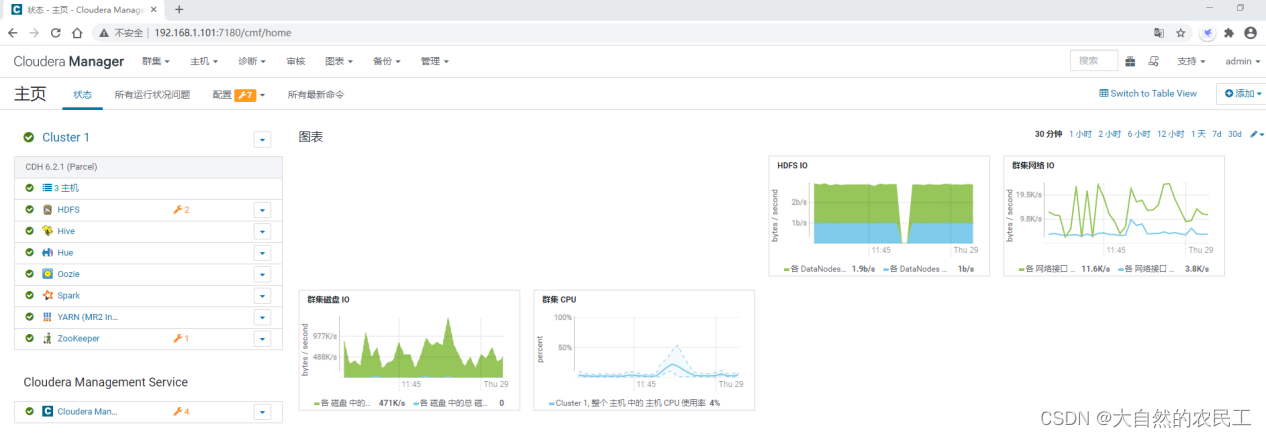Image resolution: width=1266 pixels, height=438 pixels.
Task: Open the running commands icon near search
Action: [x=1154, y=61]
